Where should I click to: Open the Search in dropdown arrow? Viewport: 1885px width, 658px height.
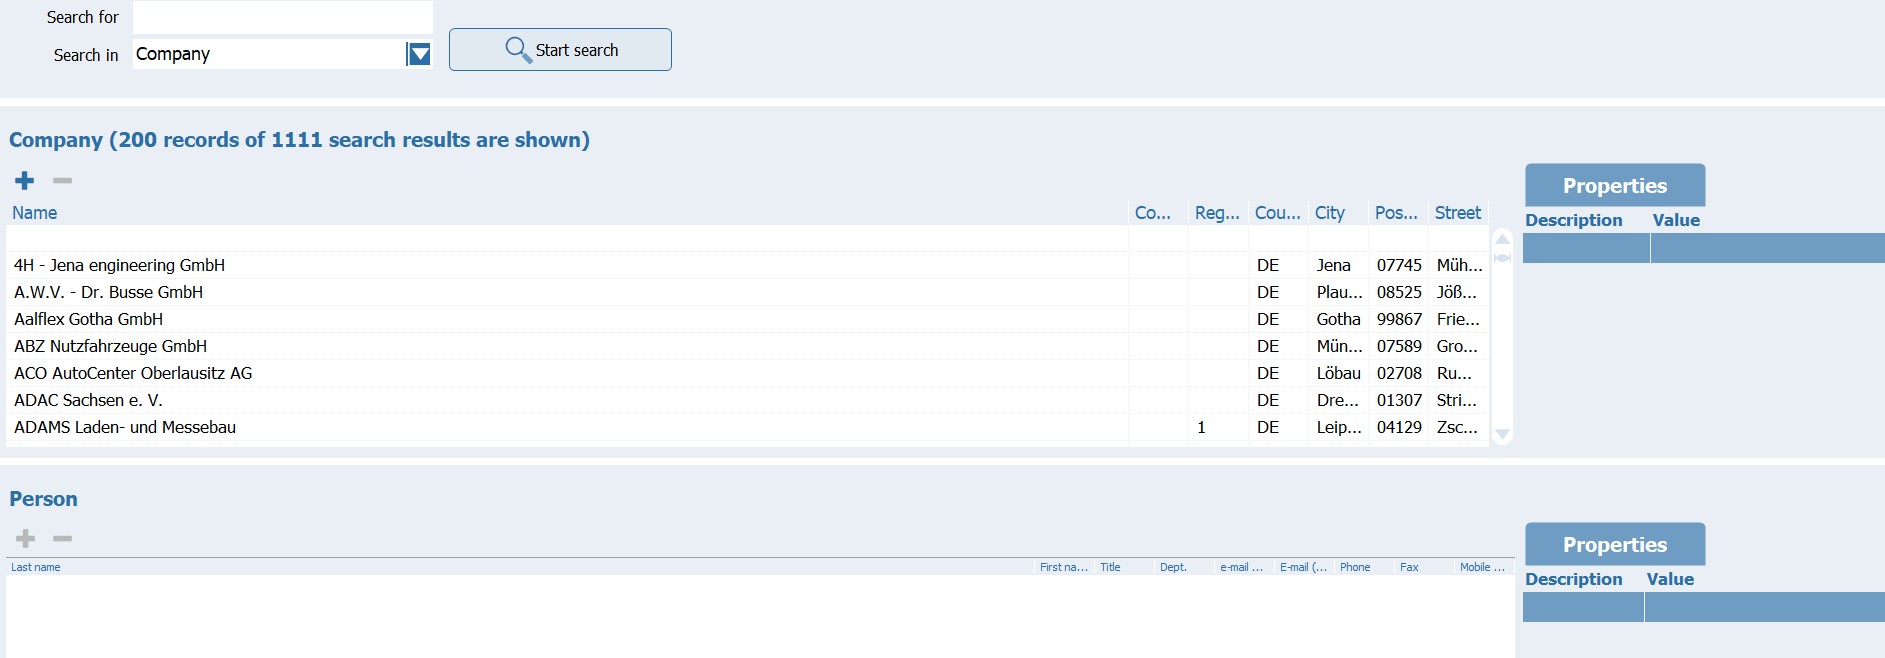point(419,54)
